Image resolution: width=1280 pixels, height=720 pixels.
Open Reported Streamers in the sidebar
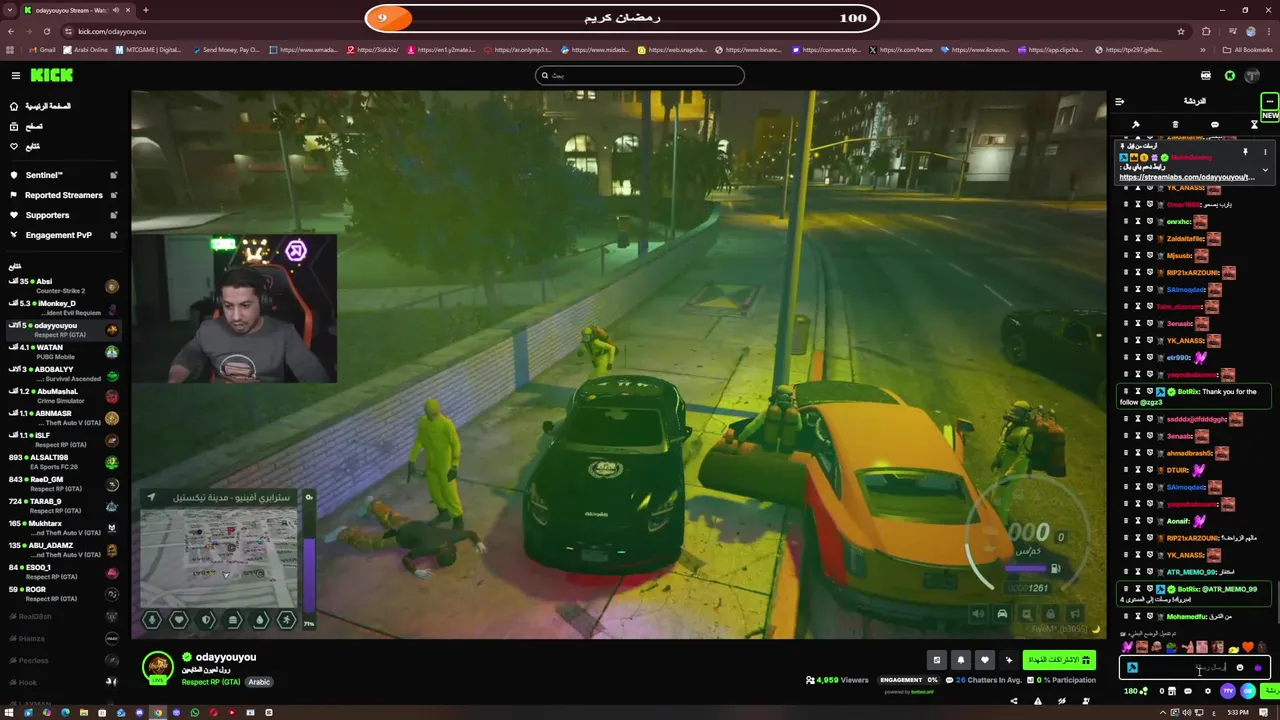pyautogui.click(x=63, y=195)
